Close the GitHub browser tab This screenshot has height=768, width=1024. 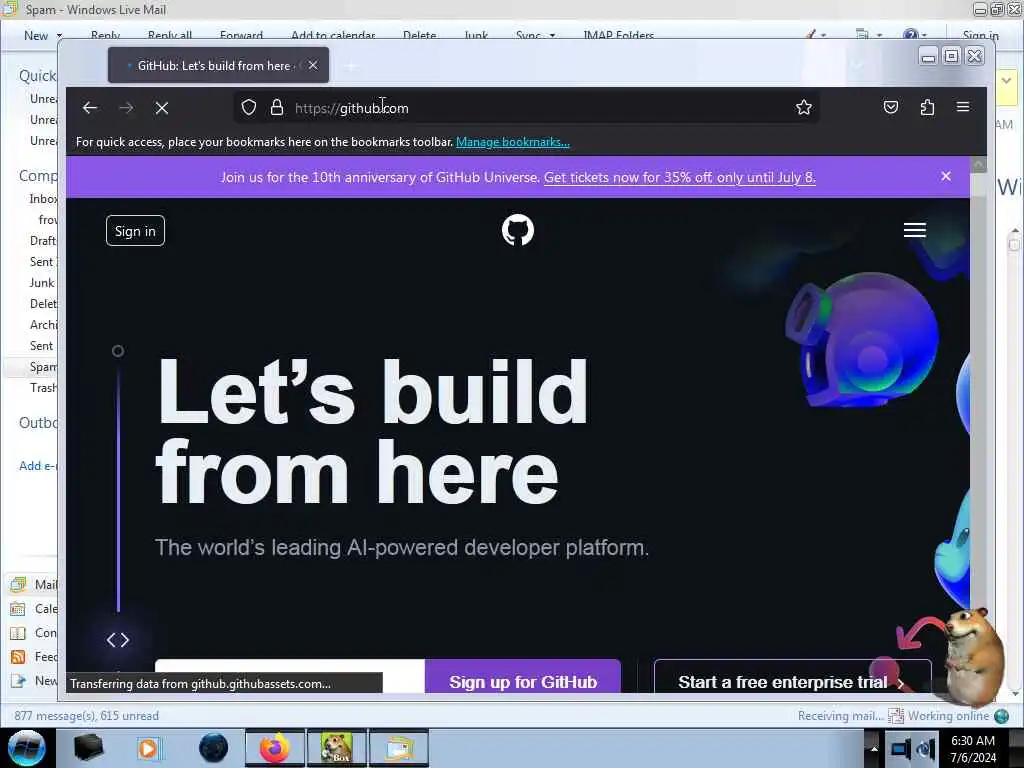point(313,65)
